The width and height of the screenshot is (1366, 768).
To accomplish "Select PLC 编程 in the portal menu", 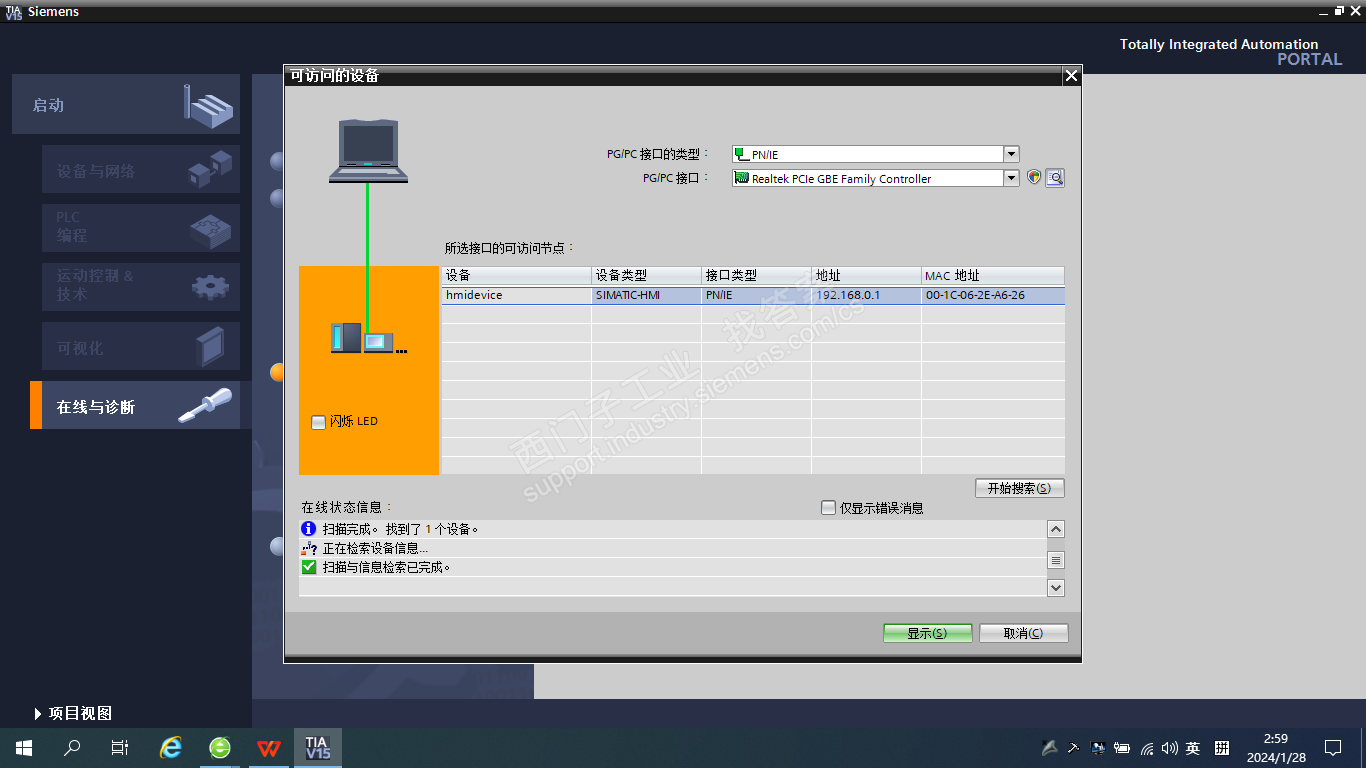I will [141, 228].
